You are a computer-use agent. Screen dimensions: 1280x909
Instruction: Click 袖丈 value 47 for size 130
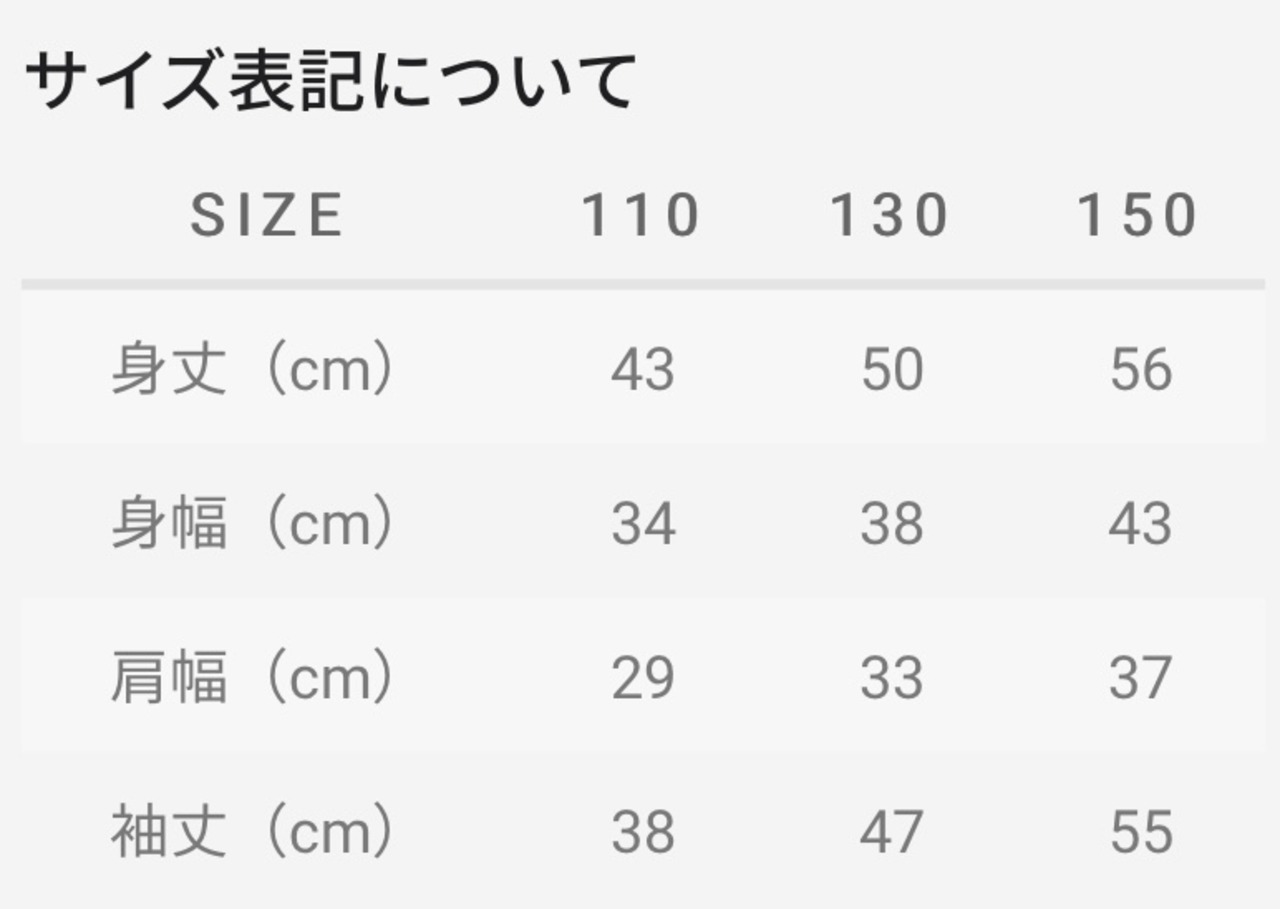click(x=891, y=832)
